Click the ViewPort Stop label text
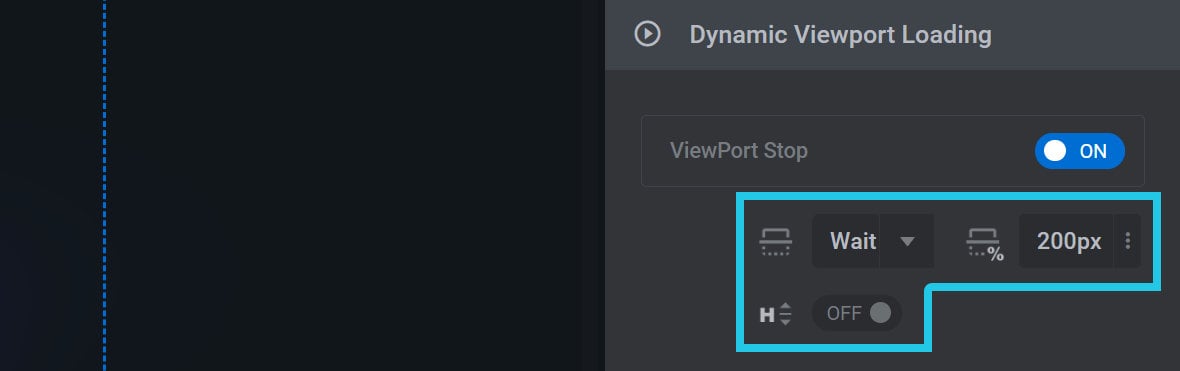1180x371 pixels. [x=738, y=151]
